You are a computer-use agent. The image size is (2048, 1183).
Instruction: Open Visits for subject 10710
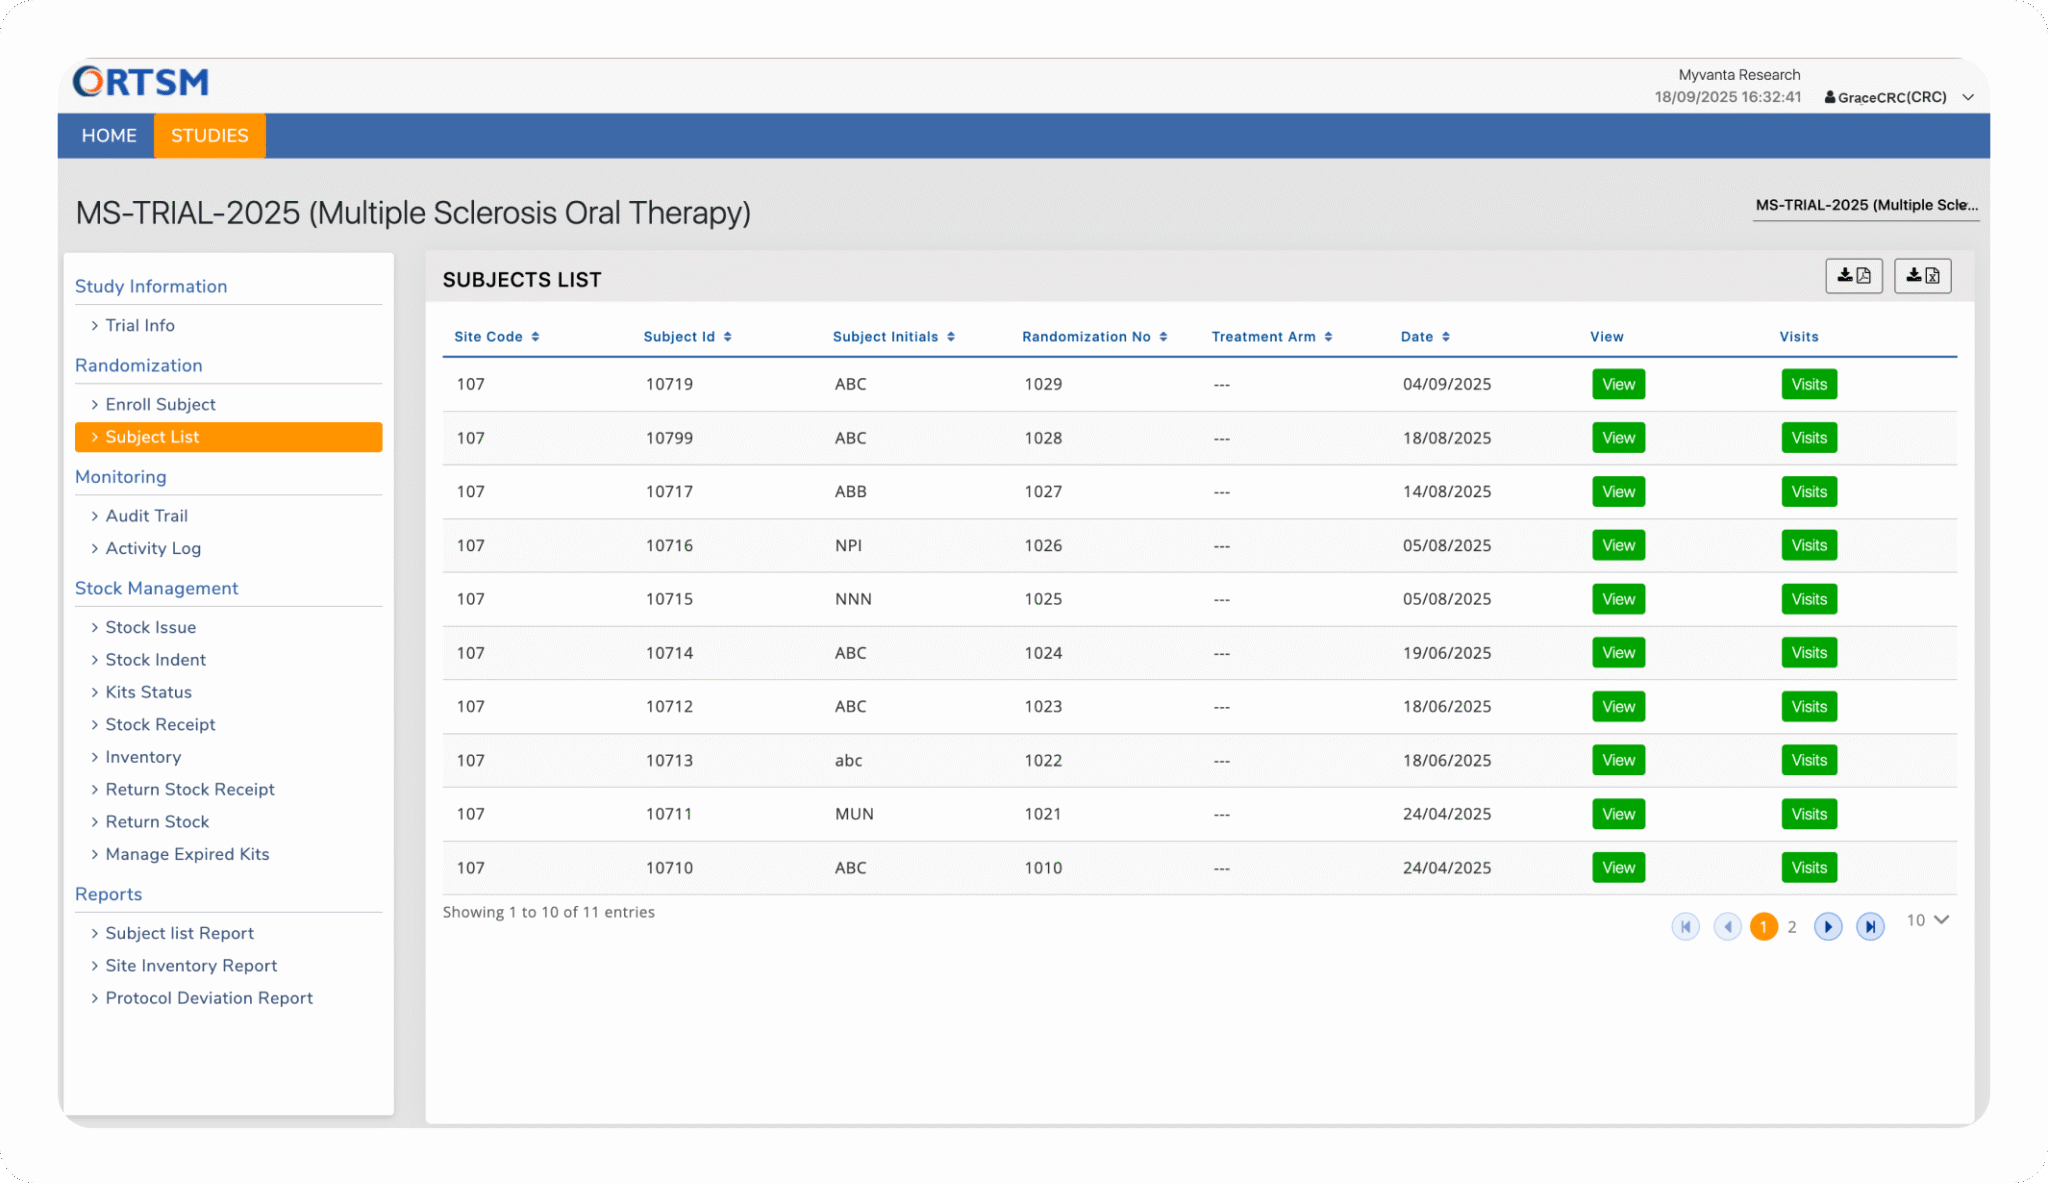click(1808, 867)
